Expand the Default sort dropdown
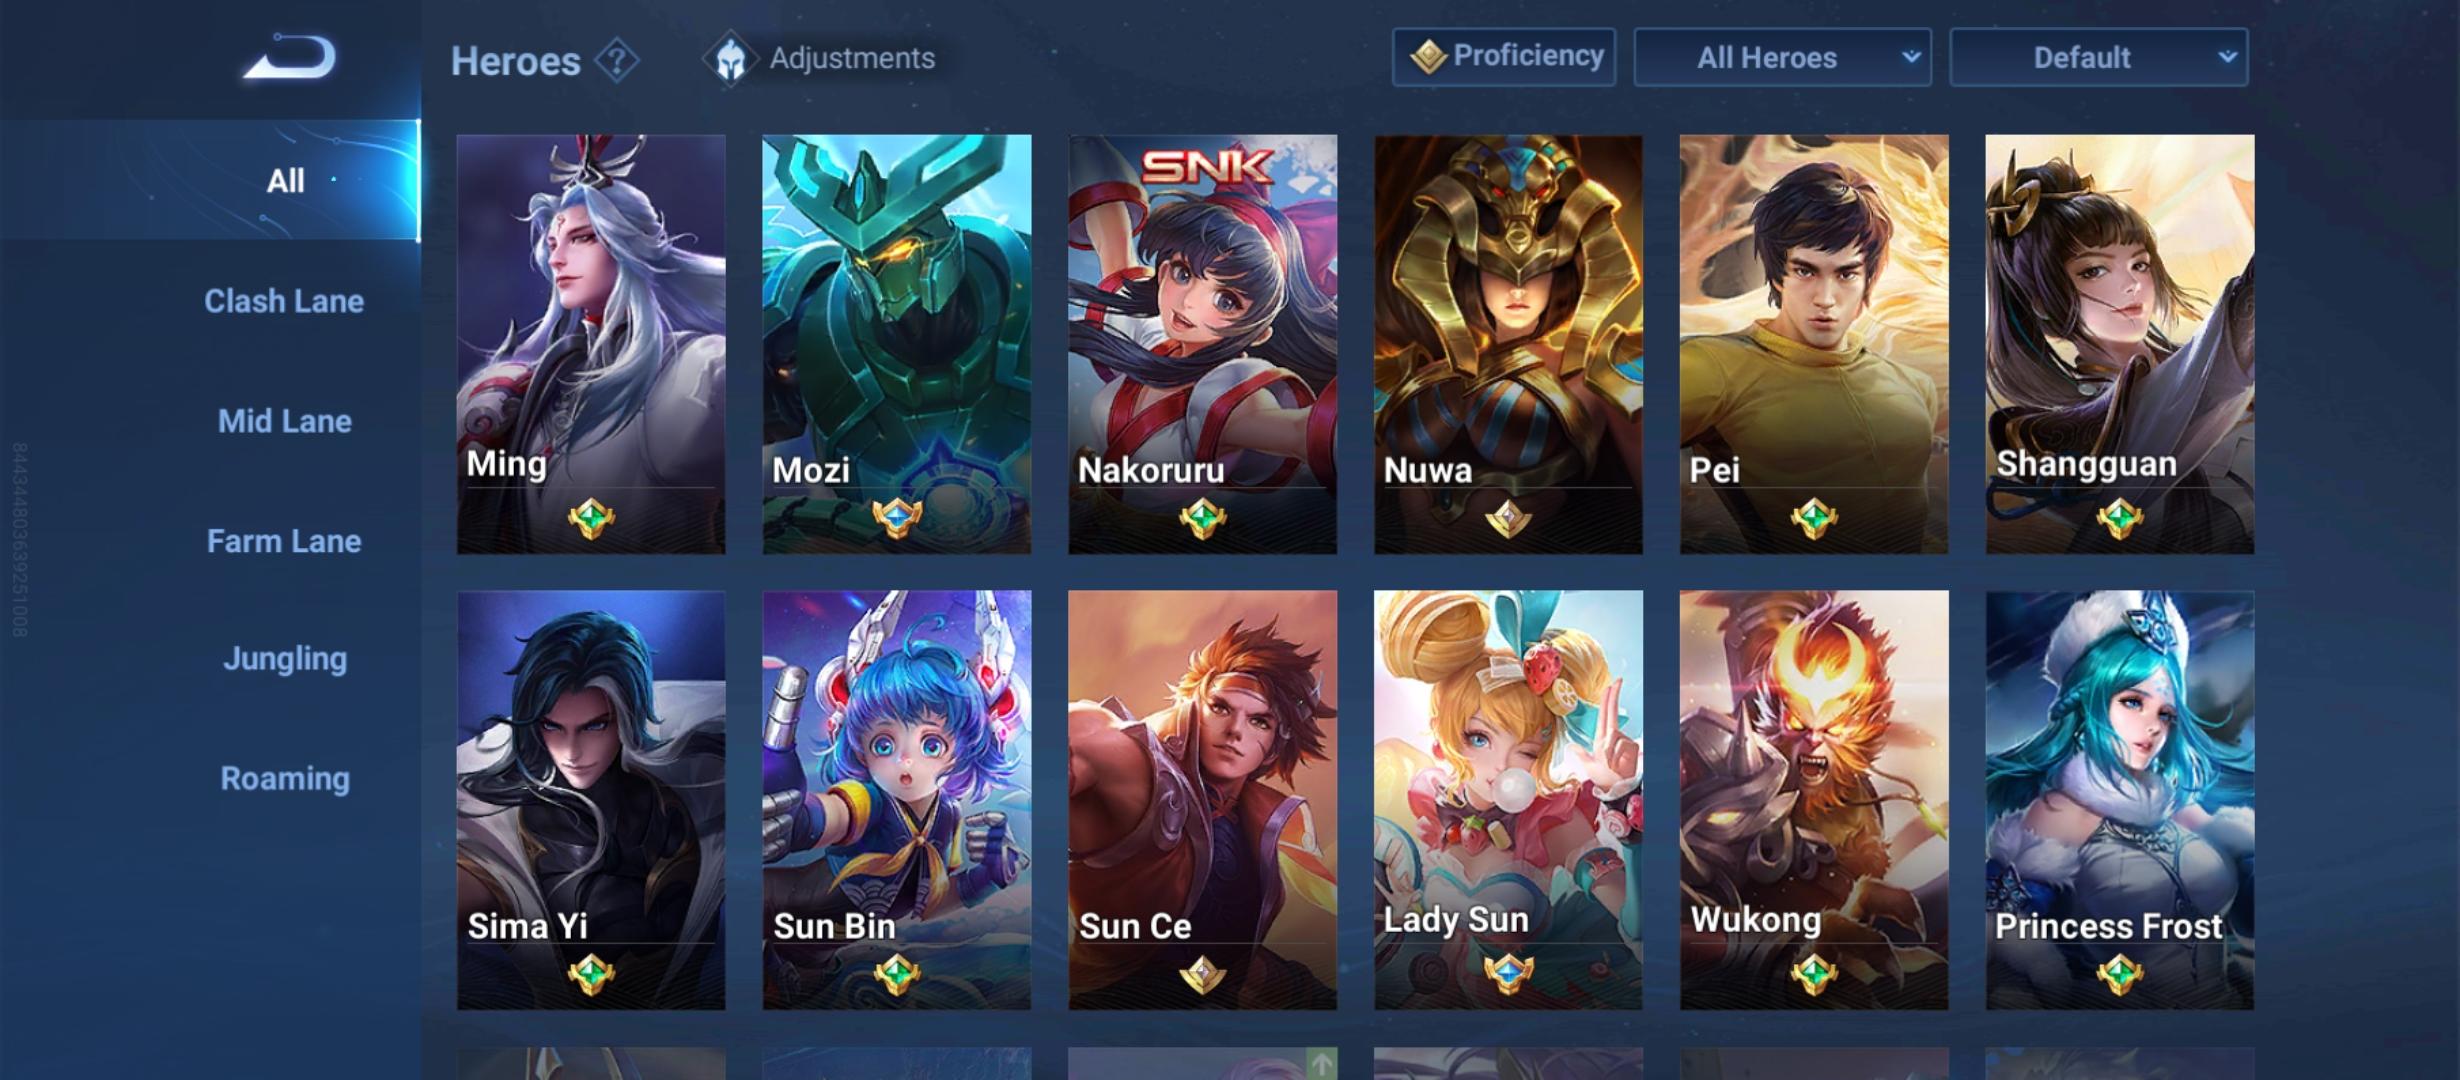 2099,57
